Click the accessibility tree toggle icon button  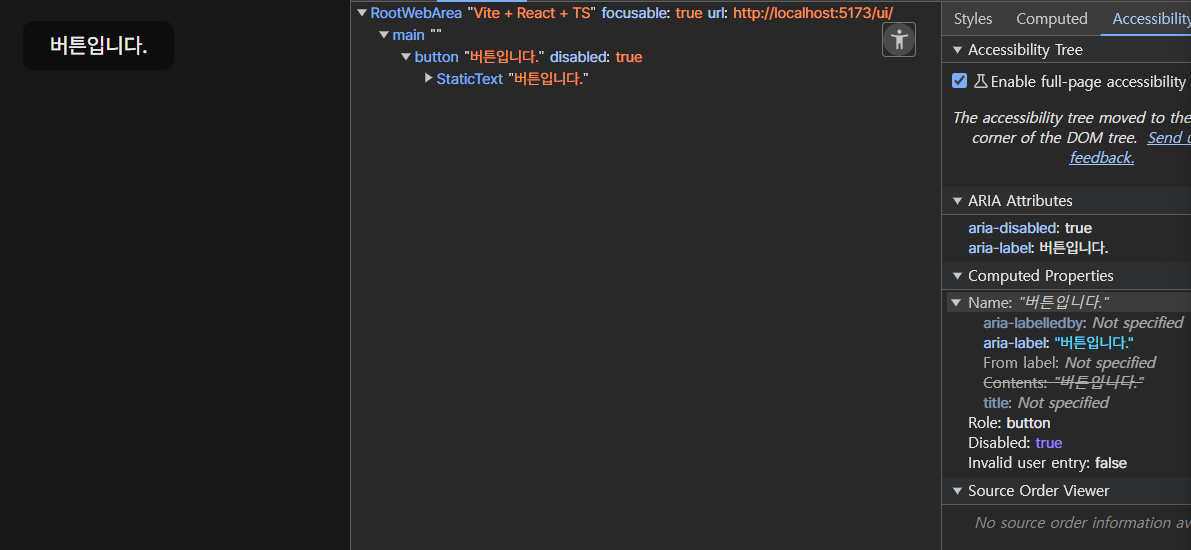point(899,40)
